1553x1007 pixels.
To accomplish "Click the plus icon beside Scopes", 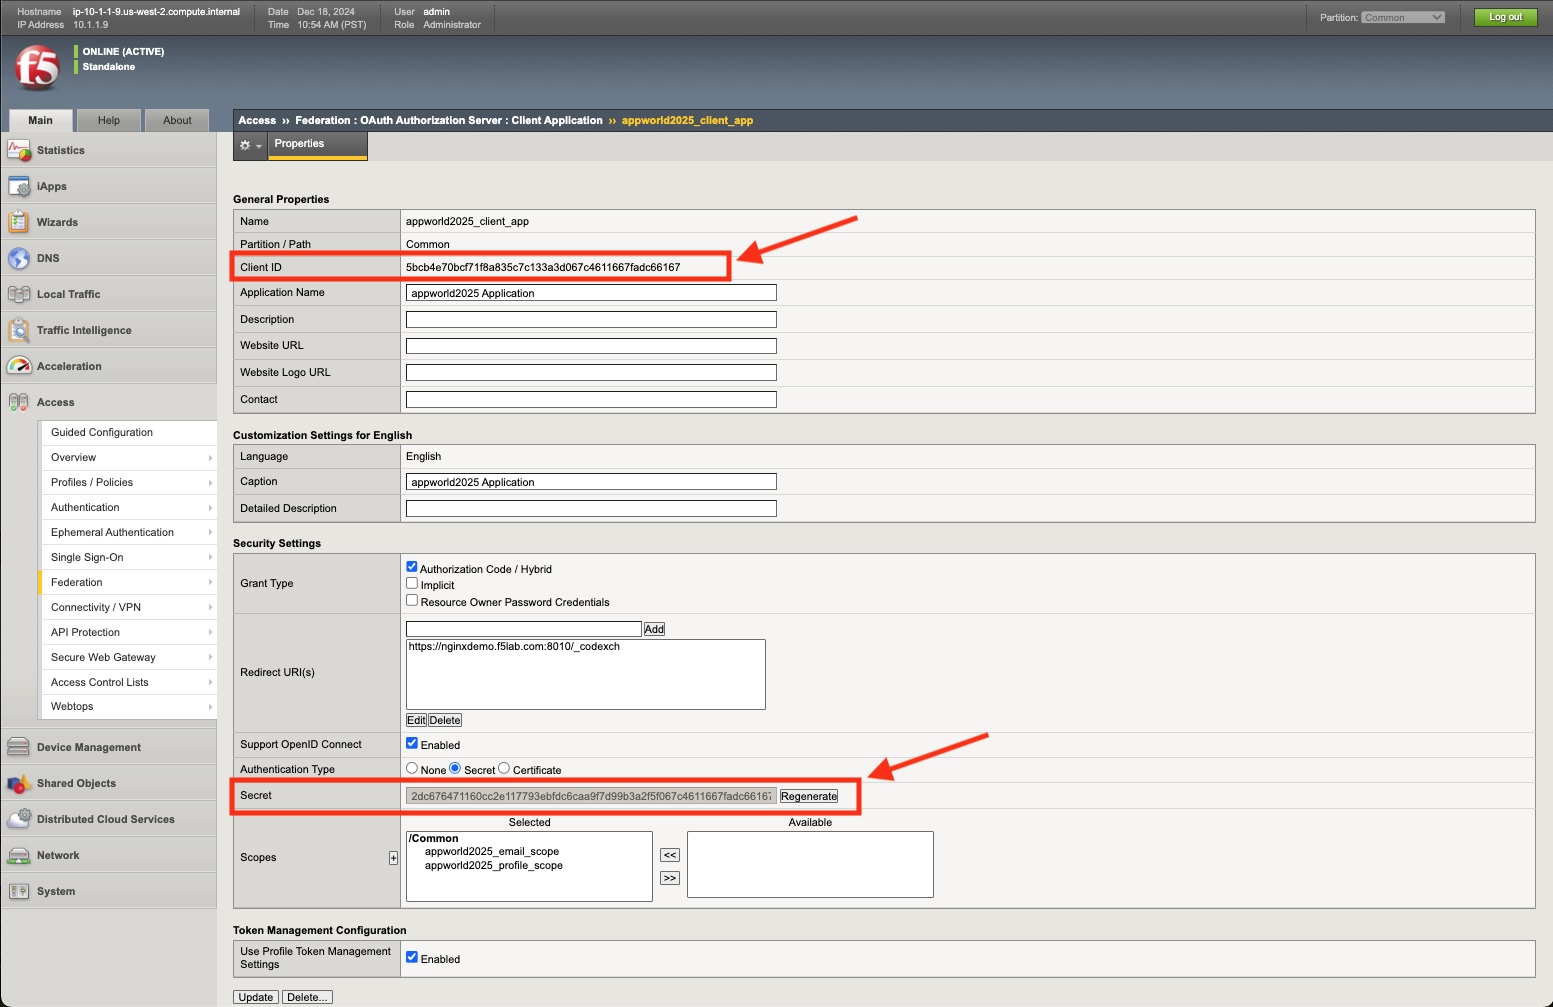I will click(393, 858).
